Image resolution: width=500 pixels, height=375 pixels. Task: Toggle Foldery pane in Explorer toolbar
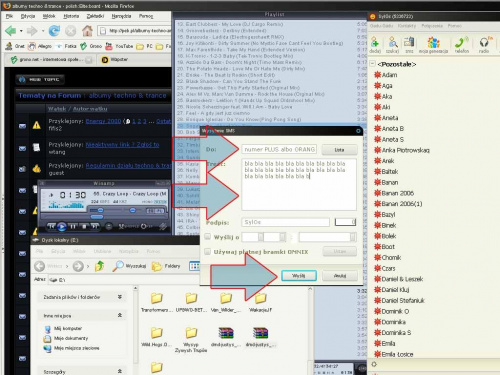[x=166, y=266]
